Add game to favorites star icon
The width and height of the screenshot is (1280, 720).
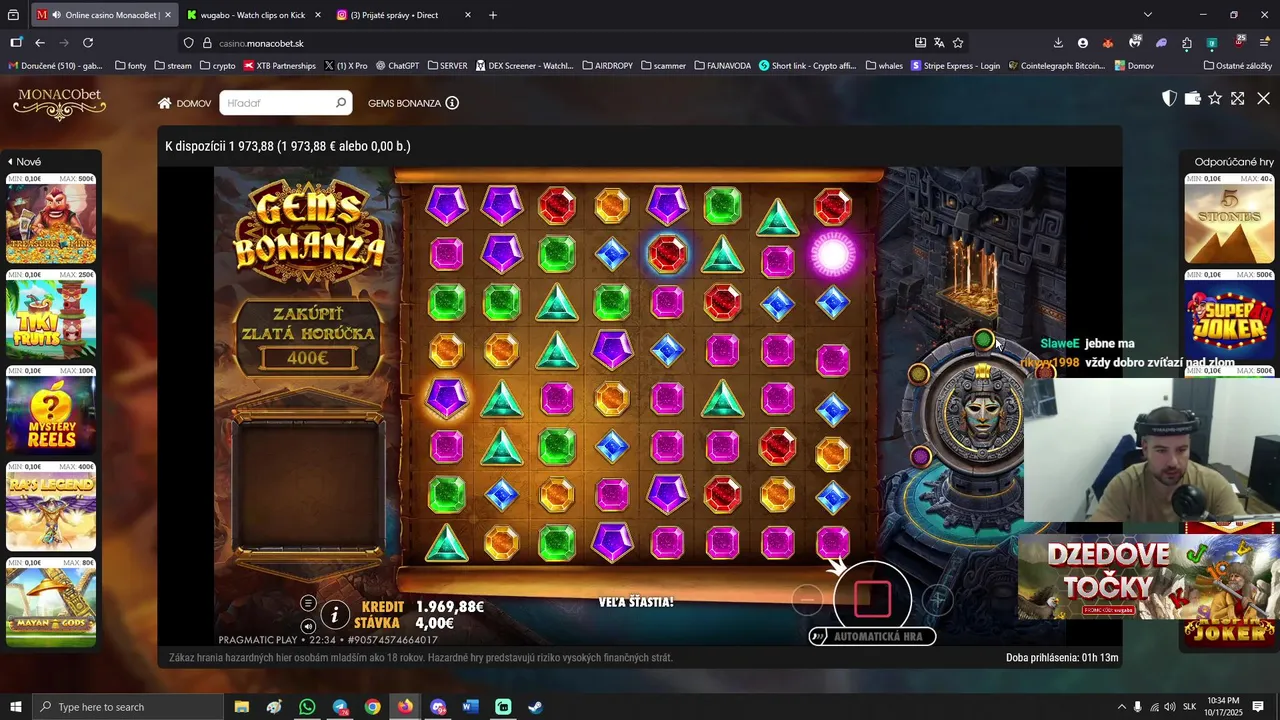point(1215,98)
